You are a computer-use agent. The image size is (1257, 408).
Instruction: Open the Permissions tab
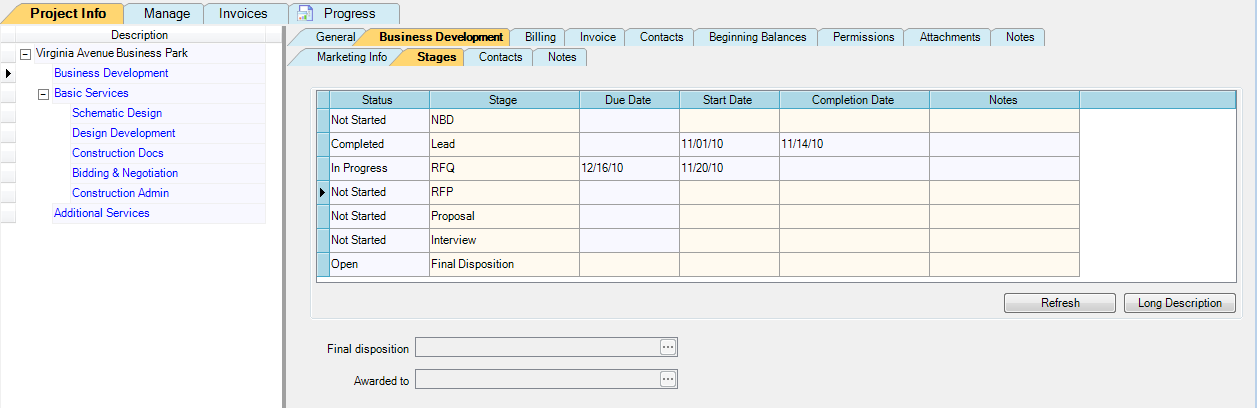[862, 37]
